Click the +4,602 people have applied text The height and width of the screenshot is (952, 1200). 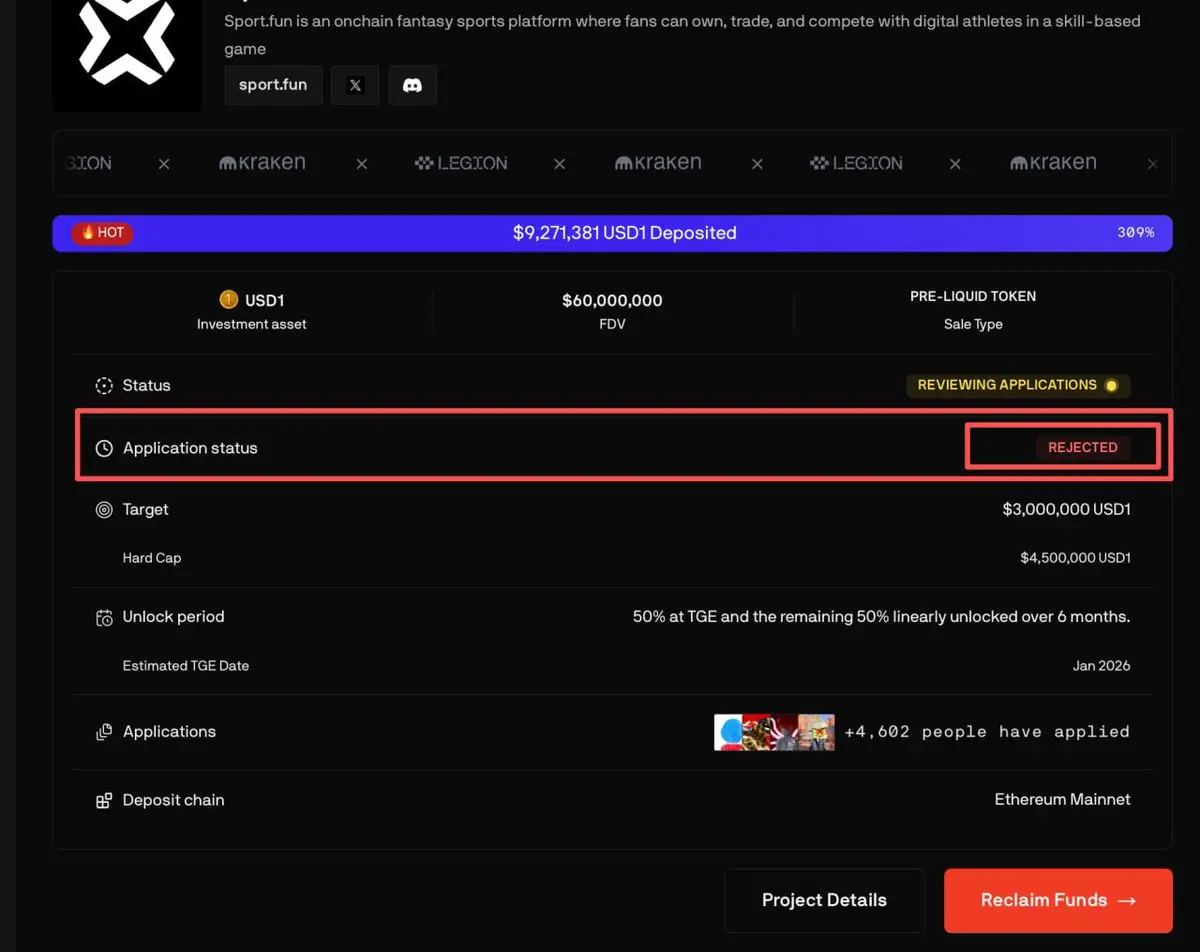(987, 732)
